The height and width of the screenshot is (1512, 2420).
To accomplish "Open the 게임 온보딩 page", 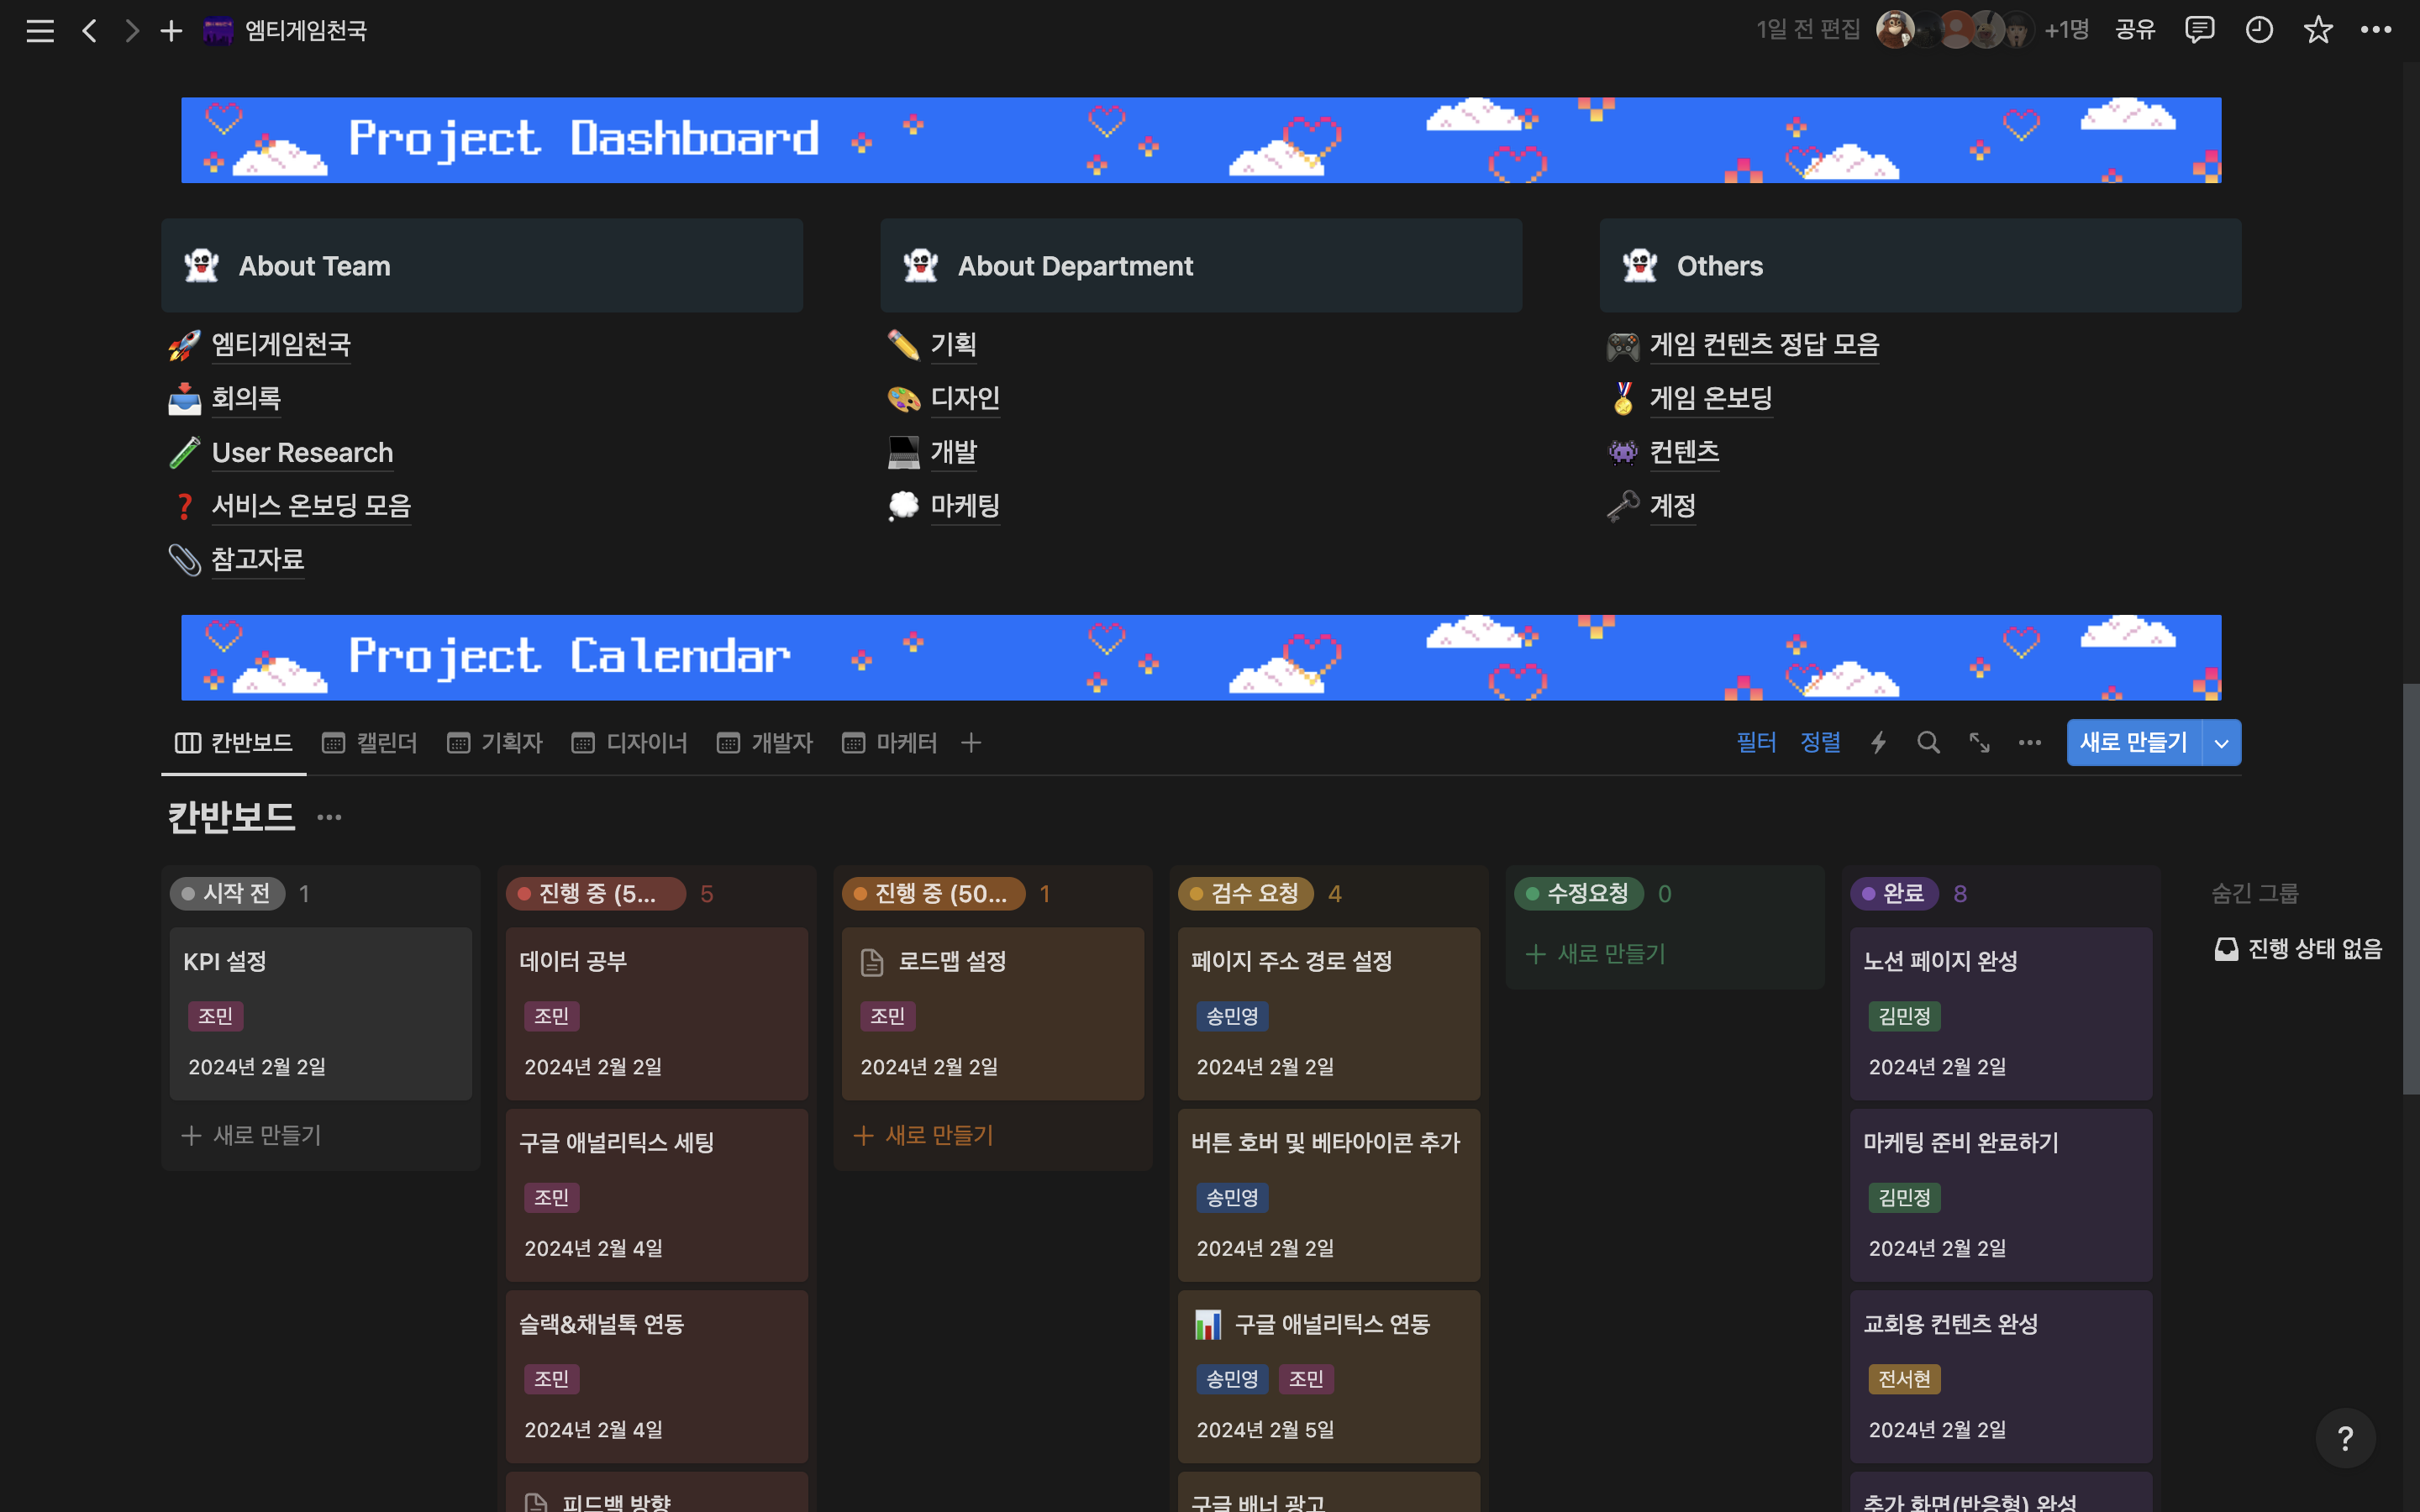I will (1711, 399).
